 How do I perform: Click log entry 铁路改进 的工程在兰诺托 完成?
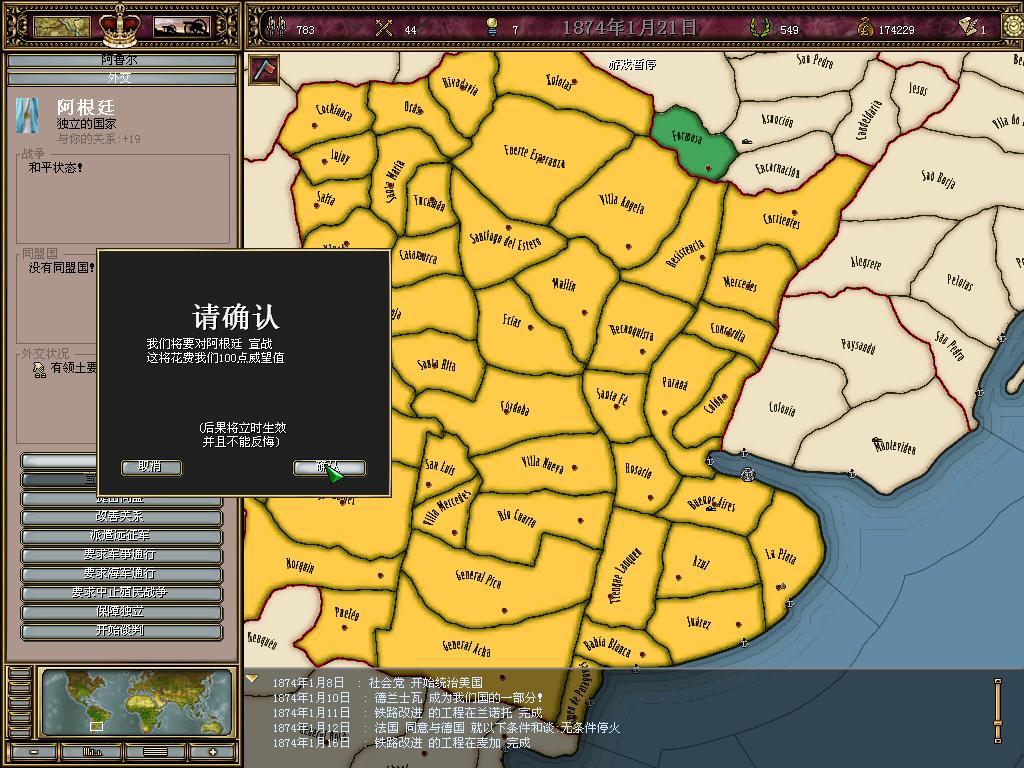pyautogui.click(x=458, y=713)
